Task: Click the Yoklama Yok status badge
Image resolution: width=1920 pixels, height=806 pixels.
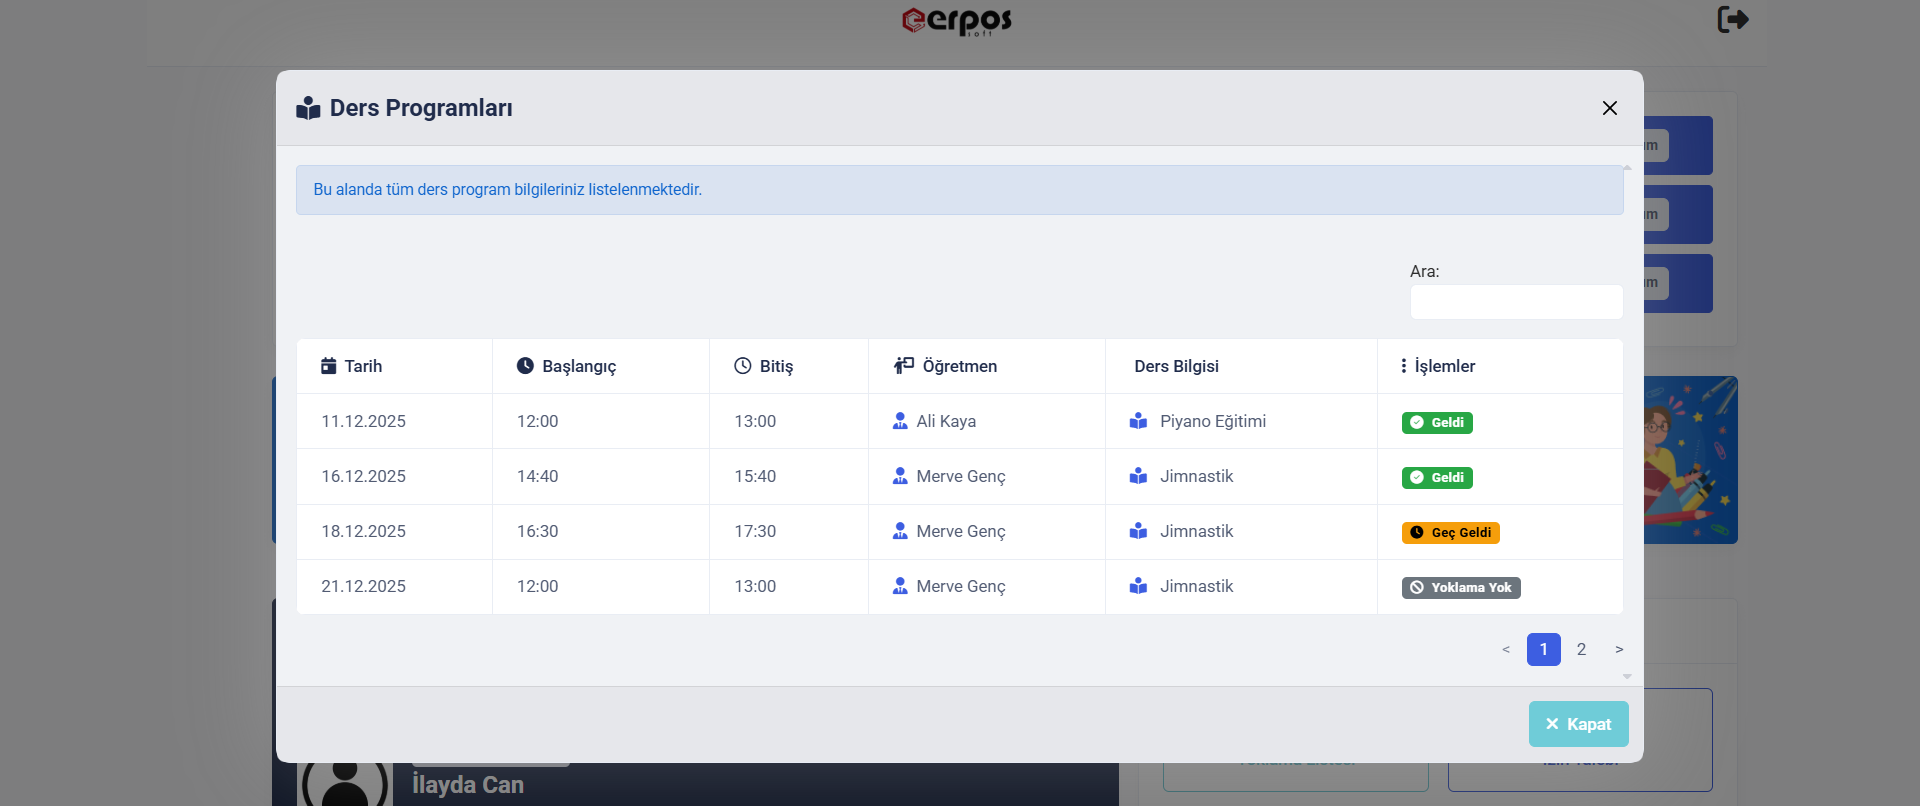Action: coord(1460,588)
